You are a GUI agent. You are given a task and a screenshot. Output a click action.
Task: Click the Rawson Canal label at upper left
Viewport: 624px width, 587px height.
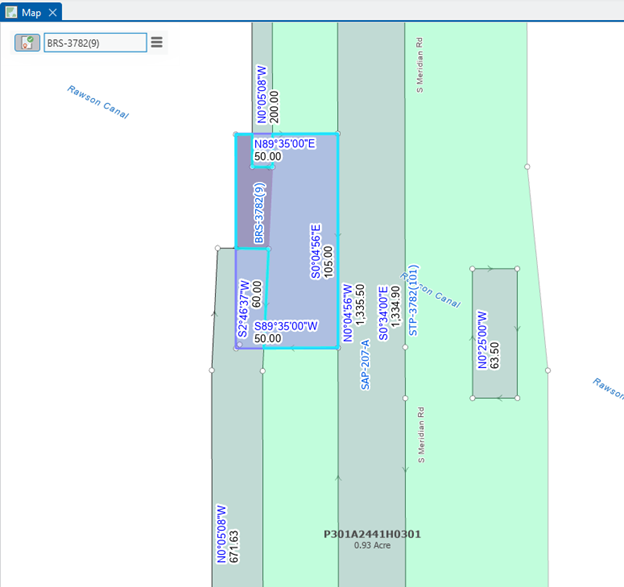point(98,102)
